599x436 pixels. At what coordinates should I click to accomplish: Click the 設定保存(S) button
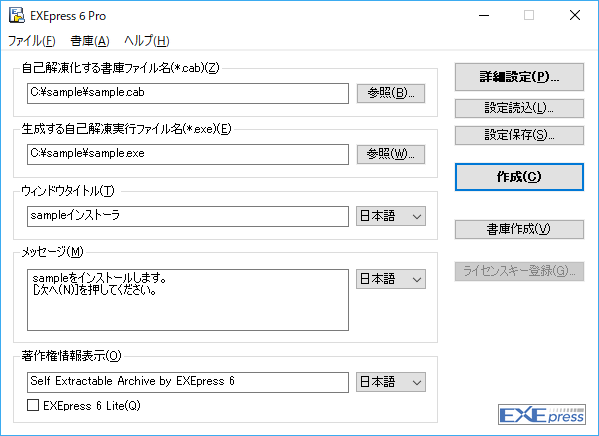(x=519, y=135)
